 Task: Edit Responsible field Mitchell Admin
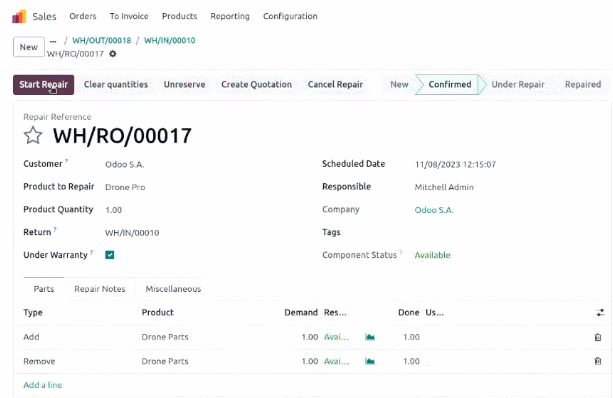(444, 187)
